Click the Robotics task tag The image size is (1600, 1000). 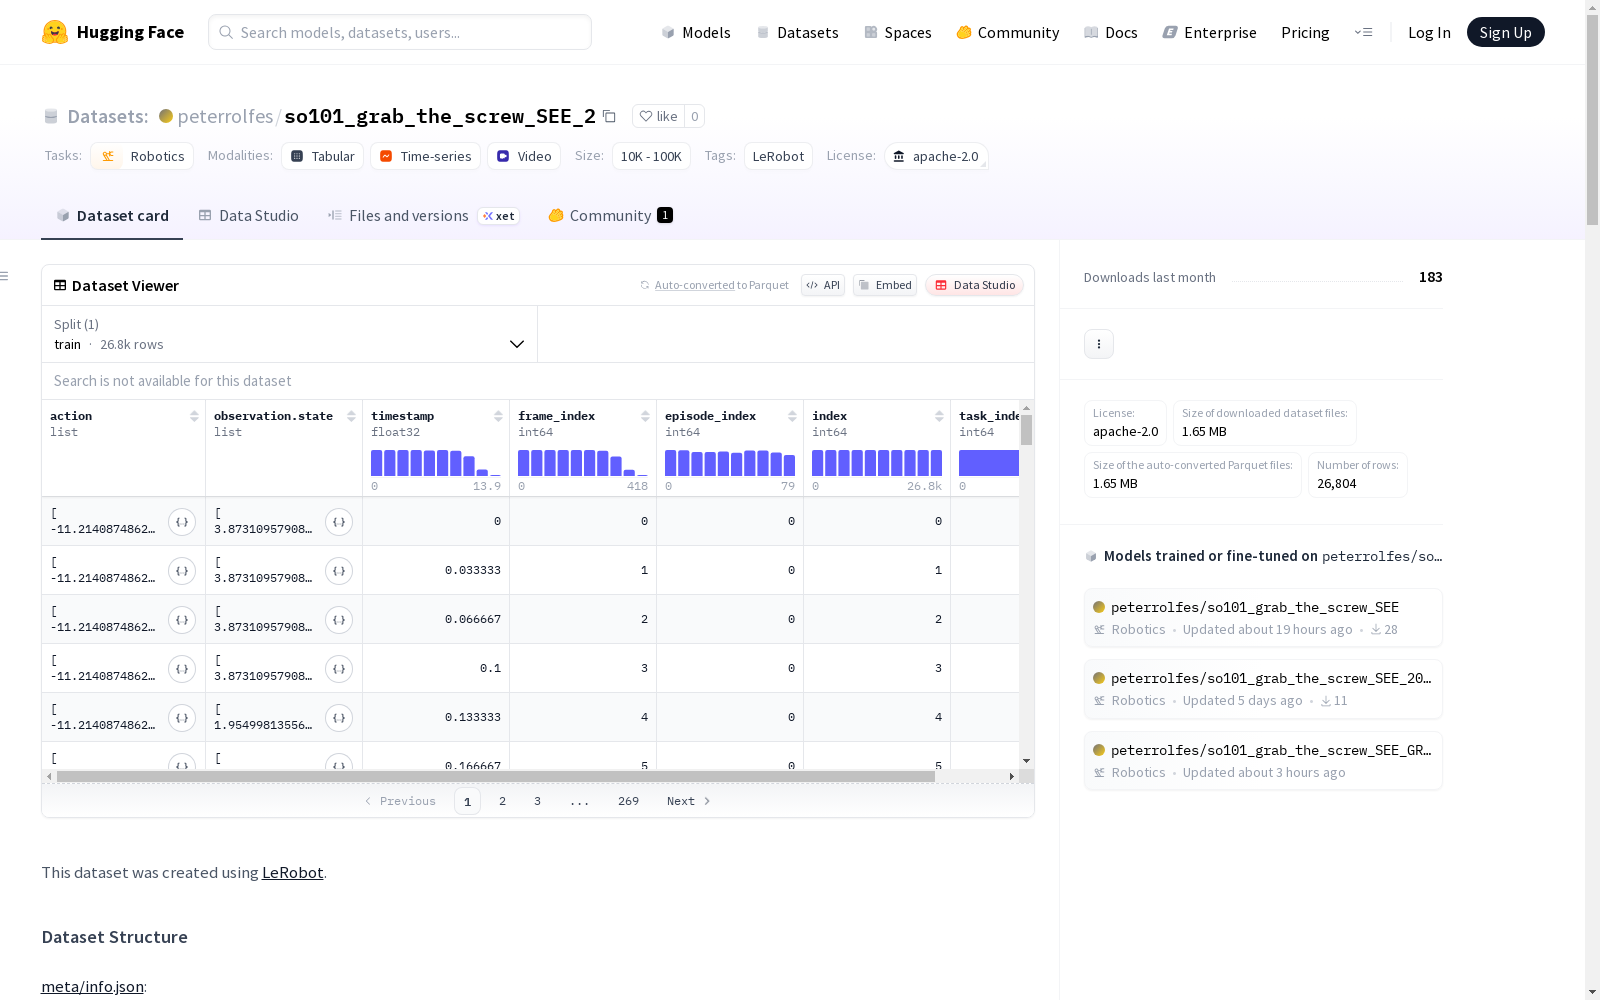[143, 156]
